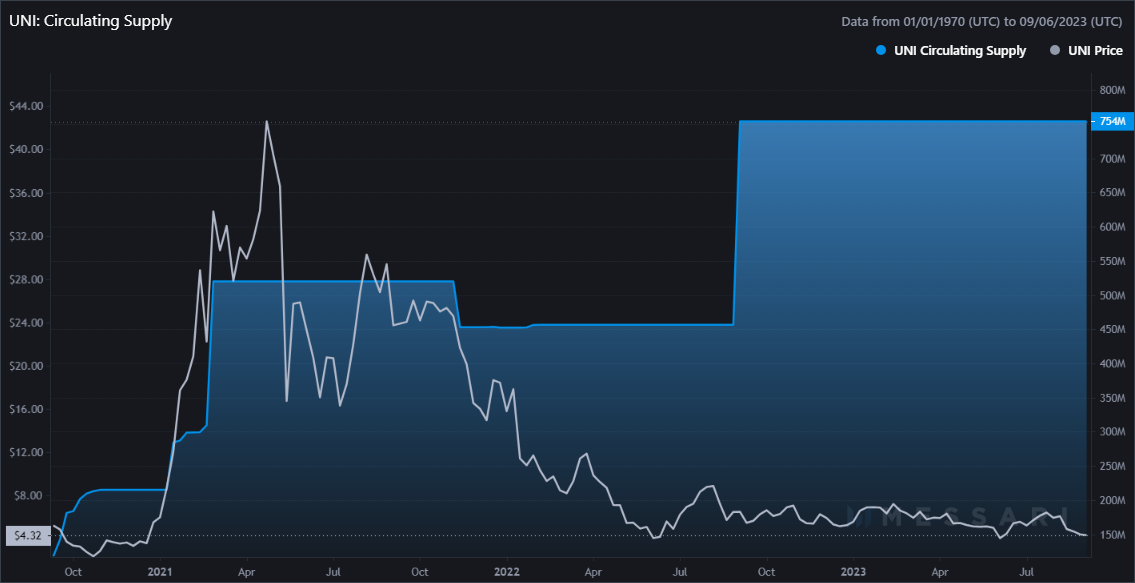Click the 300M supply axis label
This screenshot has height=583, width=1135.
coord(1113,432)
